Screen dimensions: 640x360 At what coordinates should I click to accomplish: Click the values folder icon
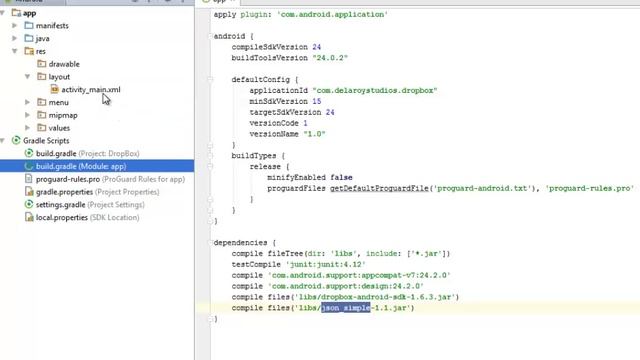[42, 127]
